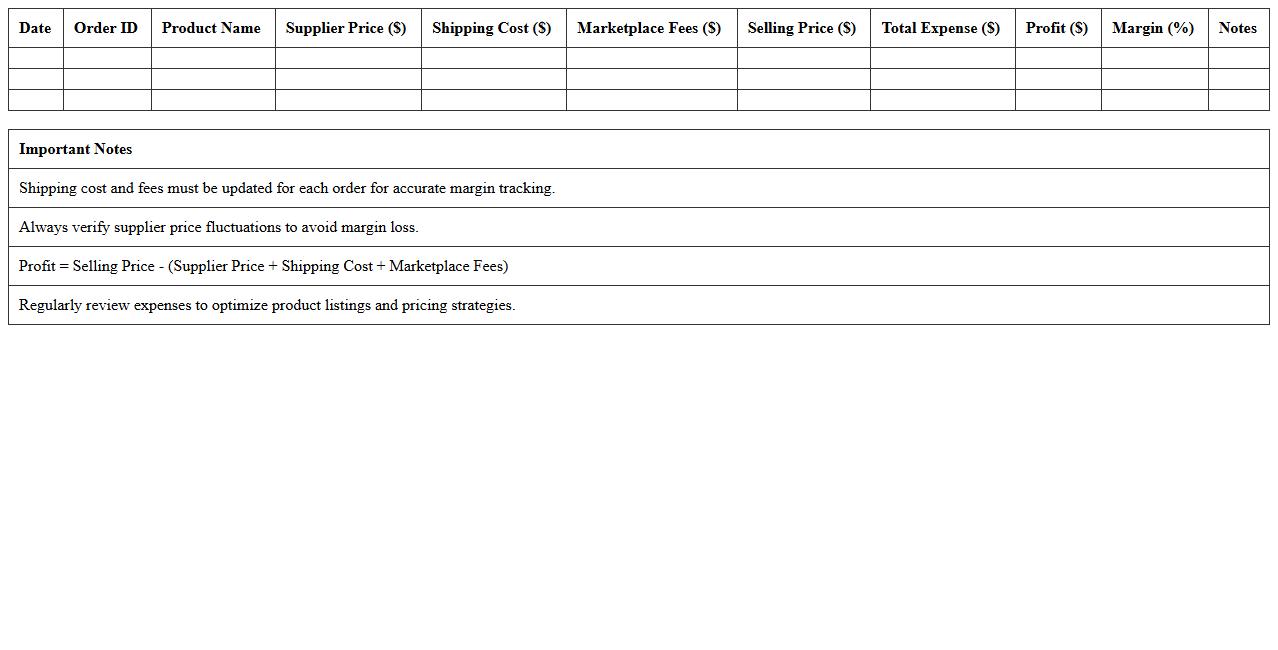Click first empty row cell under Product Name

click(x=213, y=58)
